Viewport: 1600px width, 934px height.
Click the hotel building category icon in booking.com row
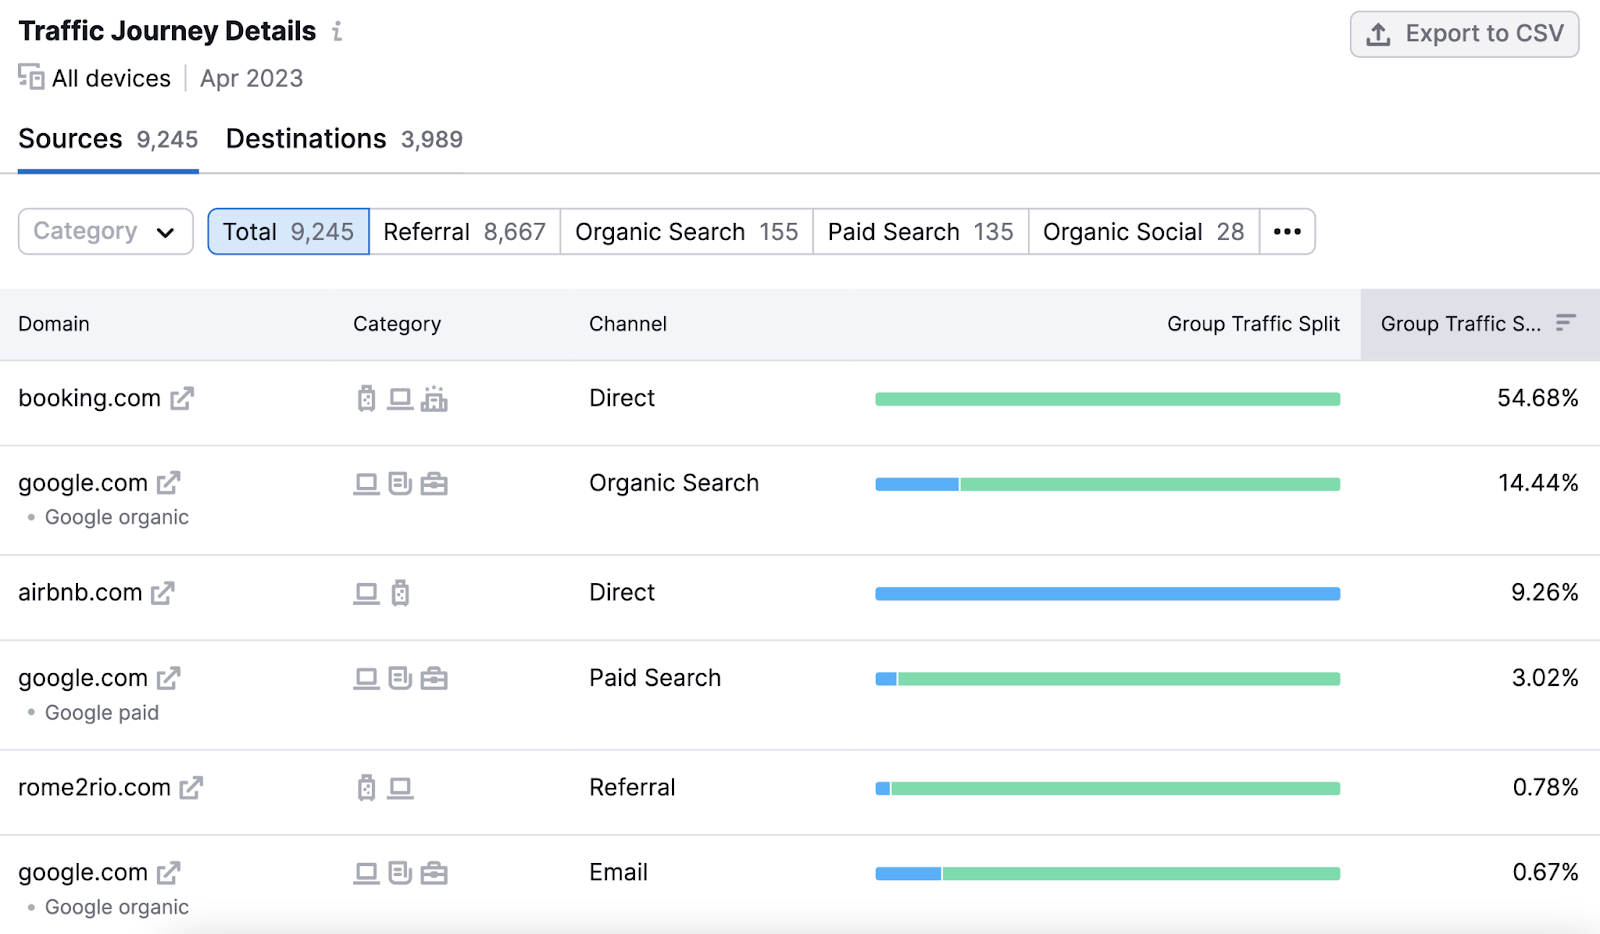(x=434, y=399)
